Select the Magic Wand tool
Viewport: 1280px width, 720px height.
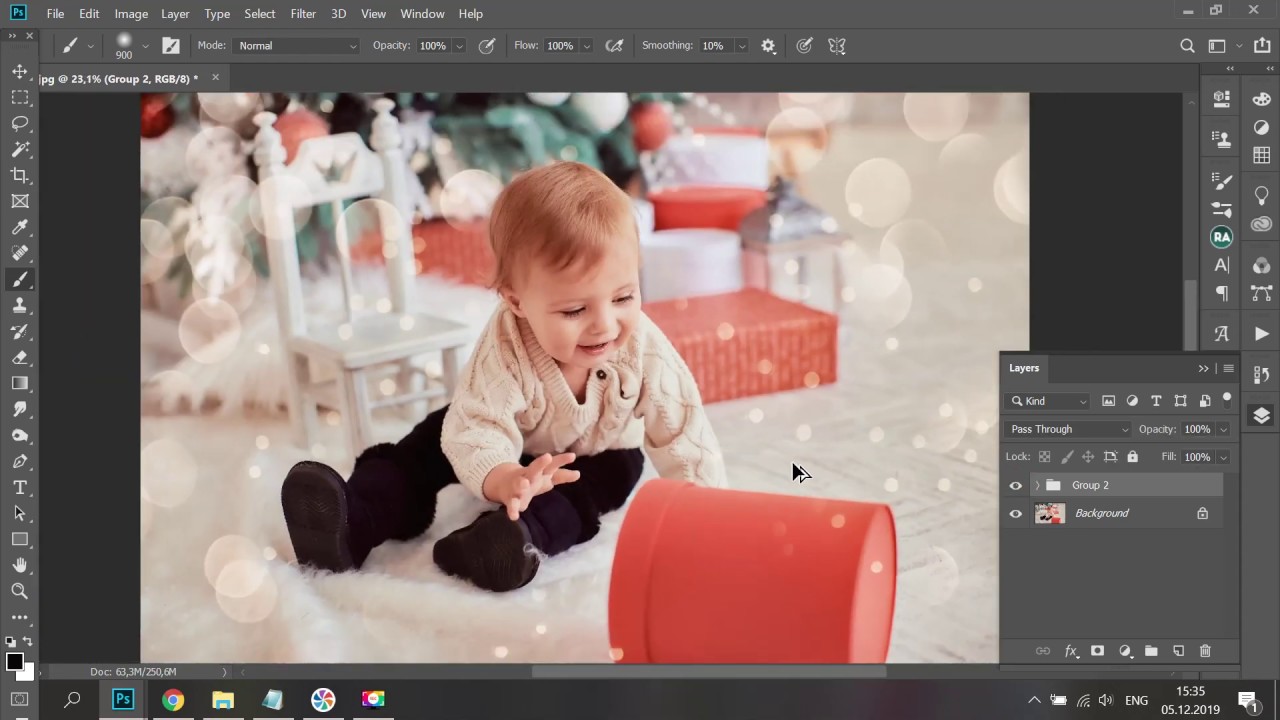19,149
